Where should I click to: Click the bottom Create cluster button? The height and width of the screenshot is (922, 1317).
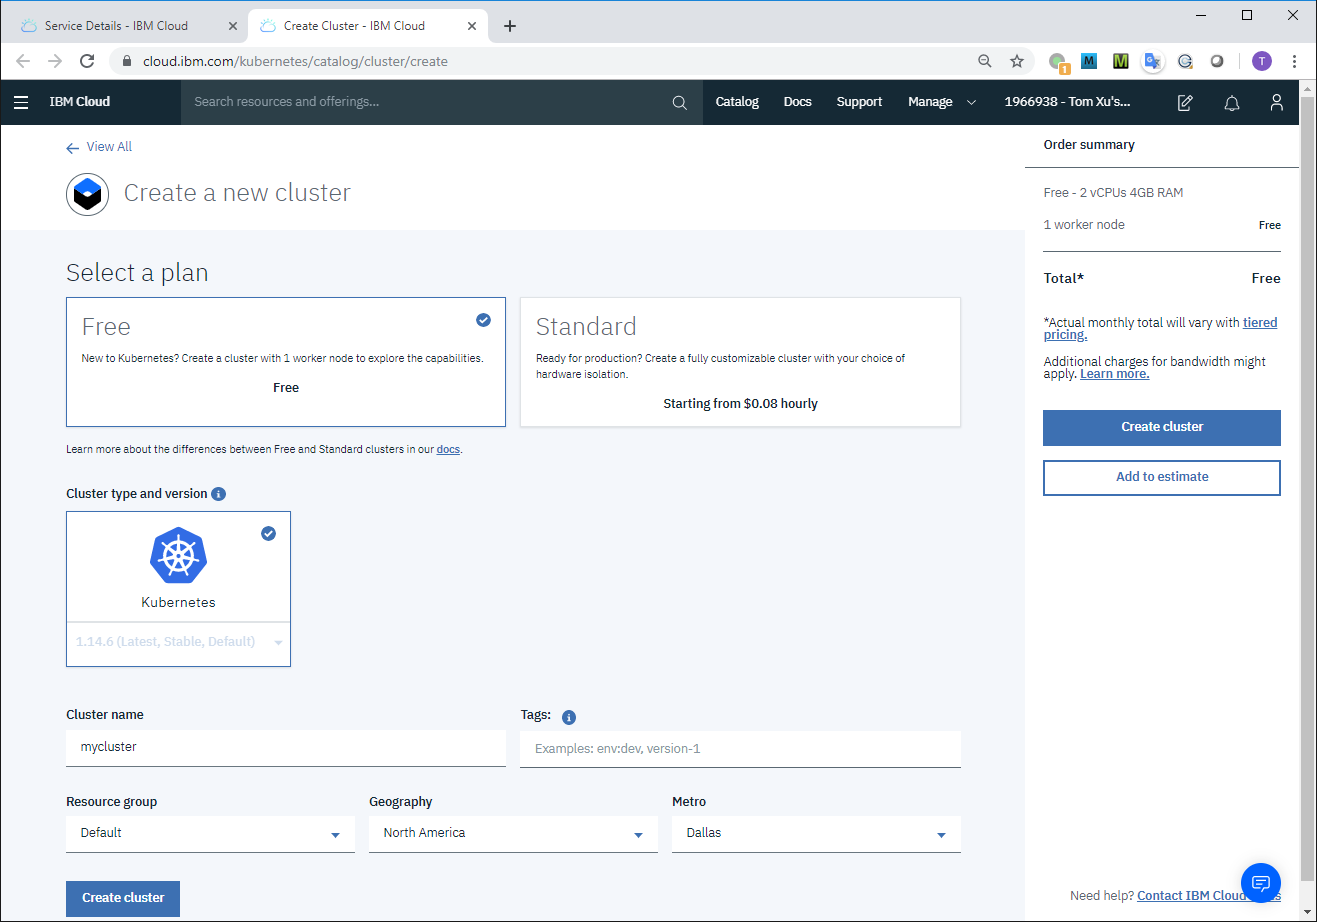pyautogui.click(x=123, y=898)
